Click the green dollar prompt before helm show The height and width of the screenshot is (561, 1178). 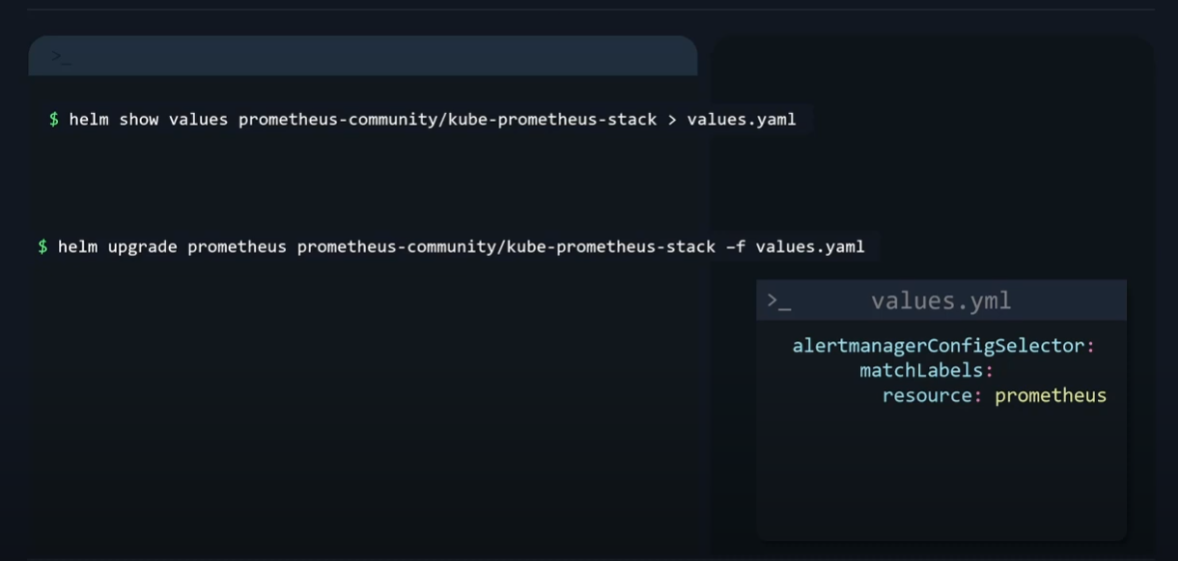coord(54,120)
